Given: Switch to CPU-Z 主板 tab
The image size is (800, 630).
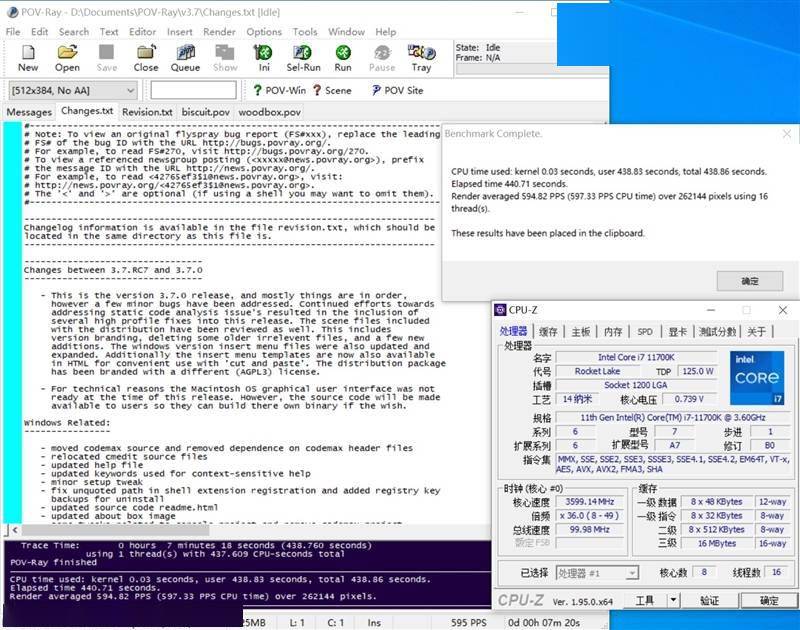Looking at the screenshot, I should [x=581, y=332].
